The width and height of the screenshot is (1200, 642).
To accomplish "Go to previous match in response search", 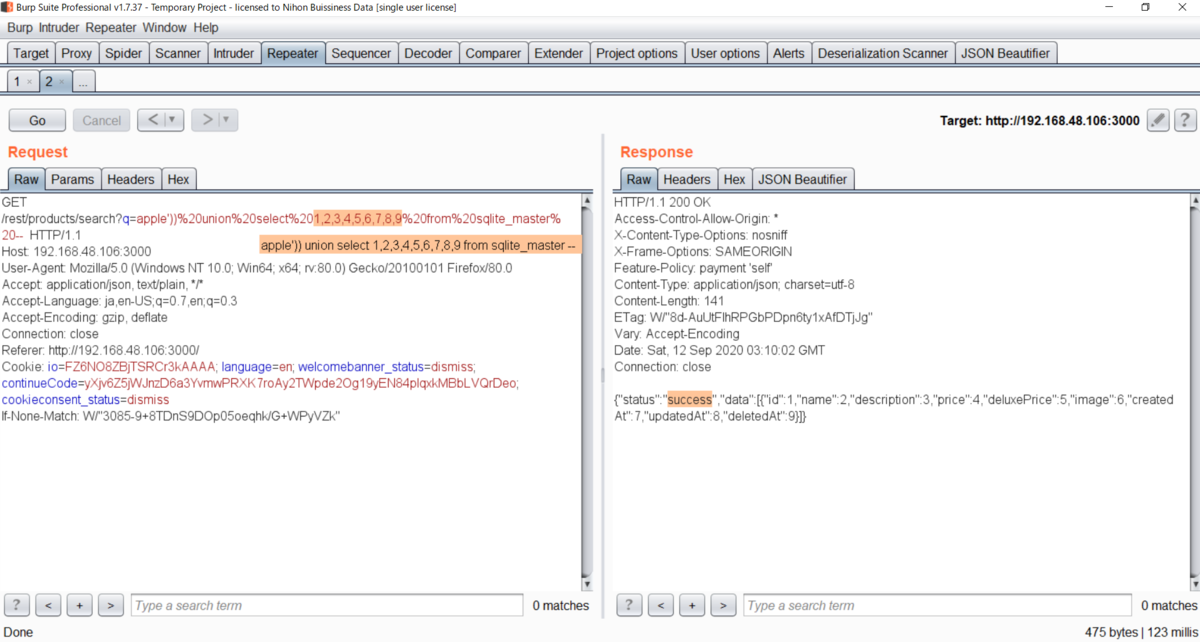I will 660,605.
